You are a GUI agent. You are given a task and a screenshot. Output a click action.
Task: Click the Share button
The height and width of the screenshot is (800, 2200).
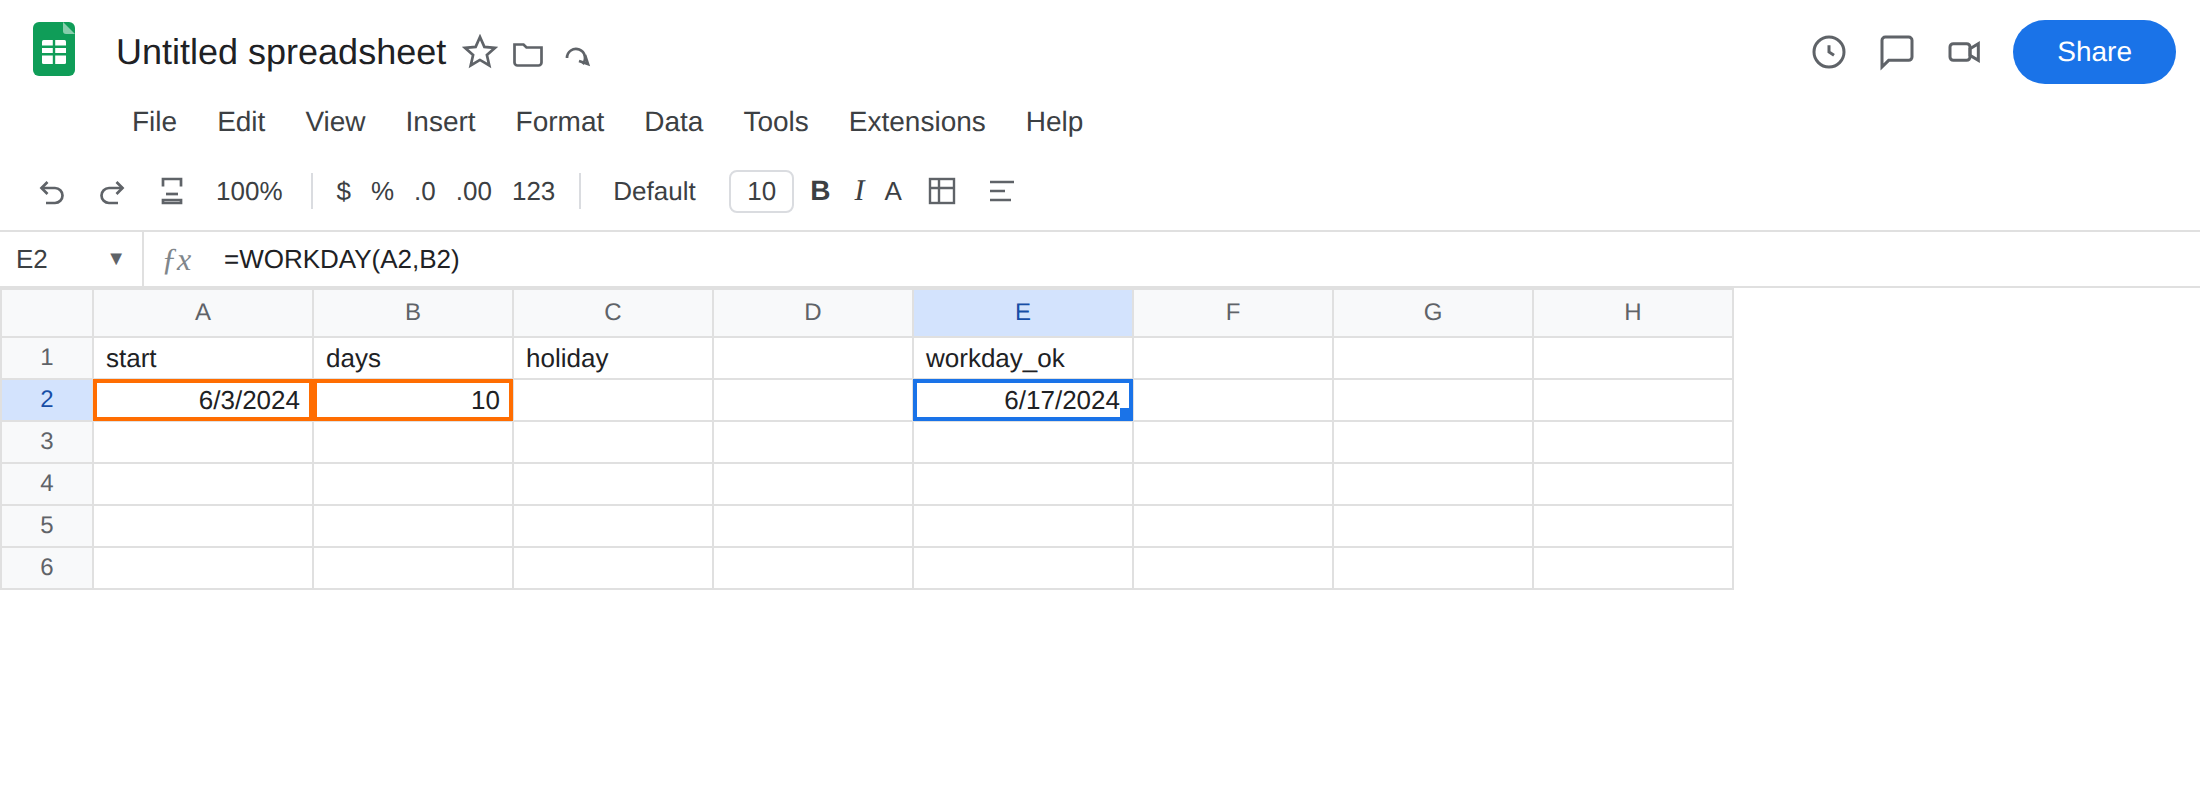2094,52
